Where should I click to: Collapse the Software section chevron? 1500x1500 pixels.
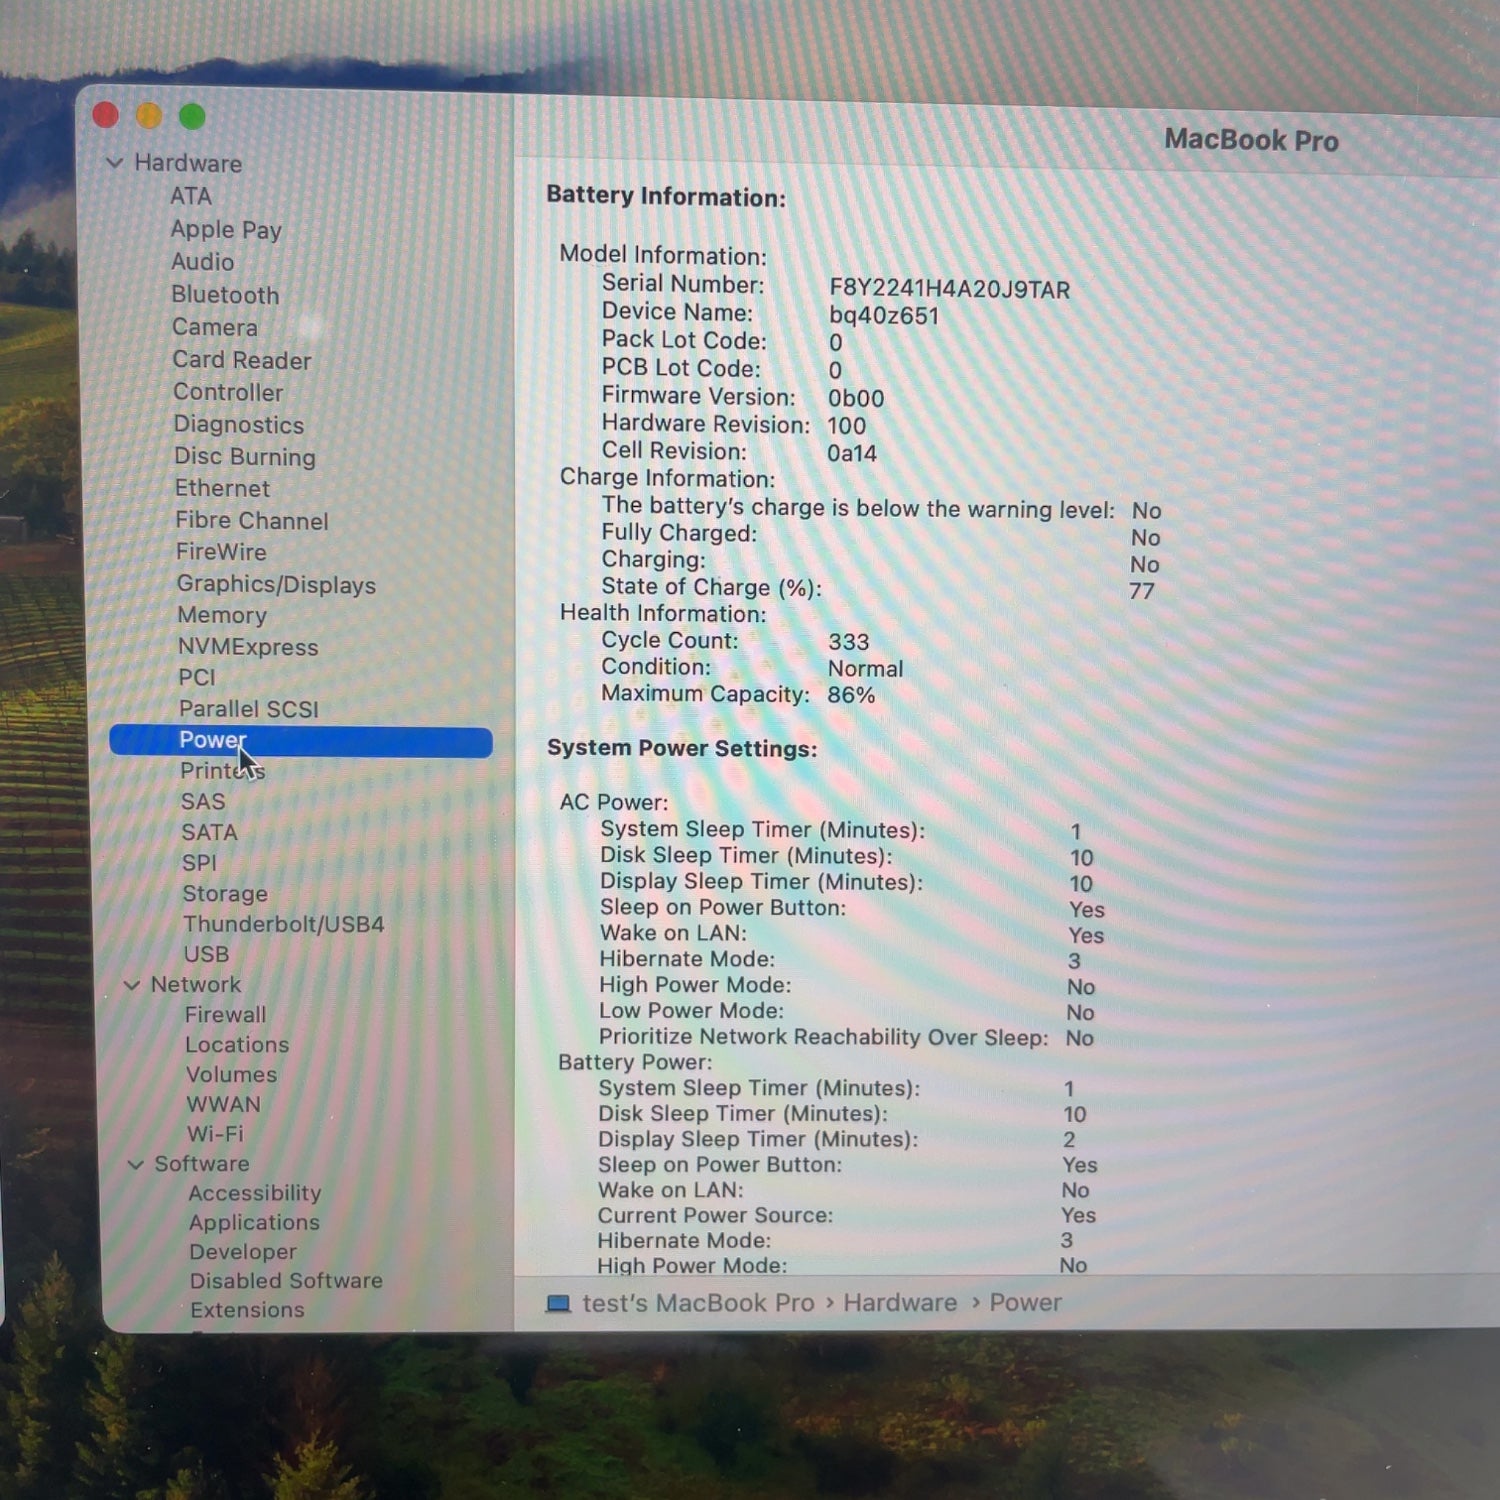pos(135,1164)
